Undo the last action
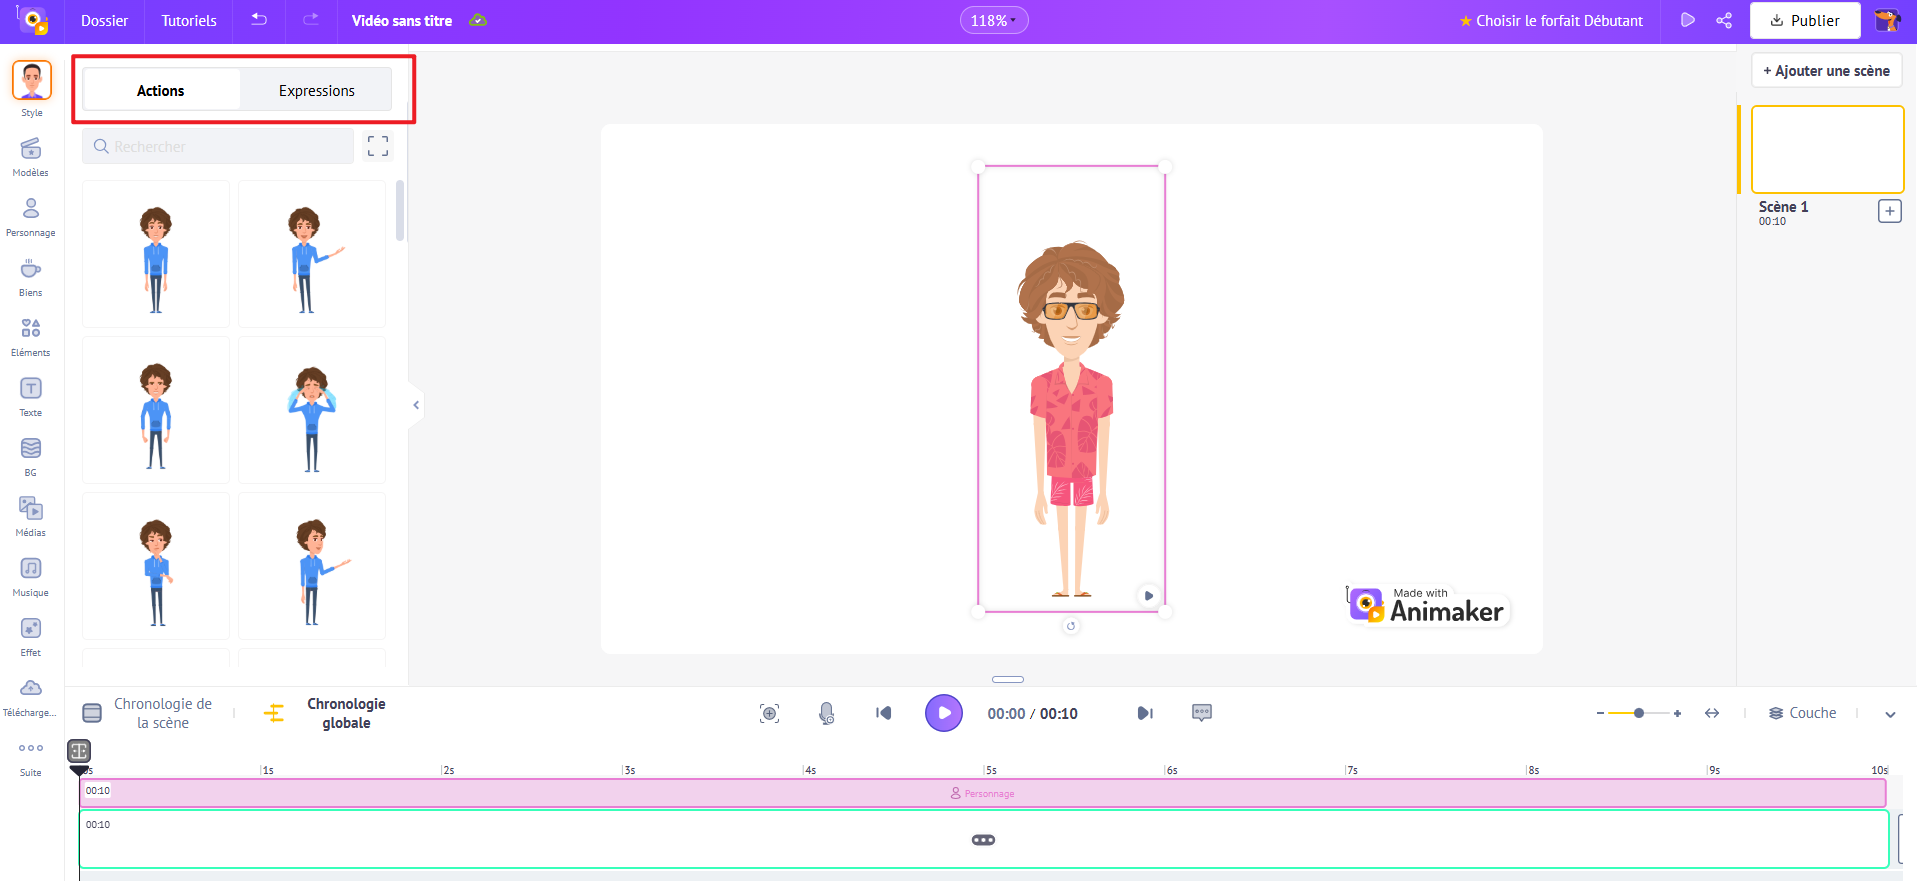The width and height of the screenshot is (1917, 881). click(259, 20)
